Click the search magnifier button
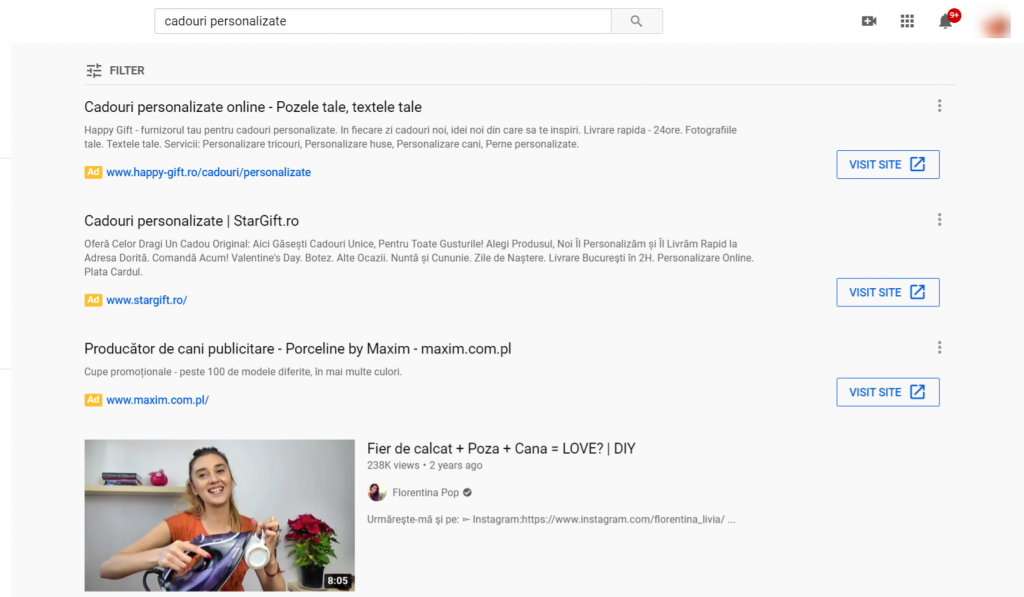Viewport: 1024px width, 597px height. pos(636,21)
